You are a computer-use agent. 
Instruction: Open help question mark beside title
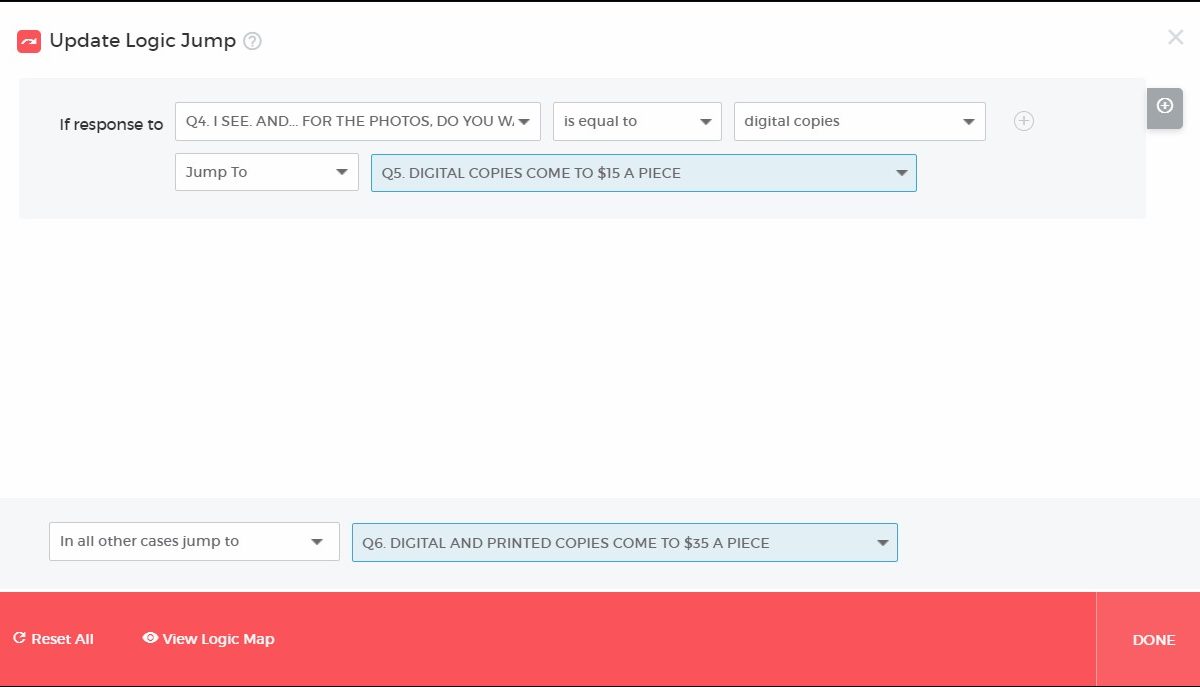pos(253,41)
